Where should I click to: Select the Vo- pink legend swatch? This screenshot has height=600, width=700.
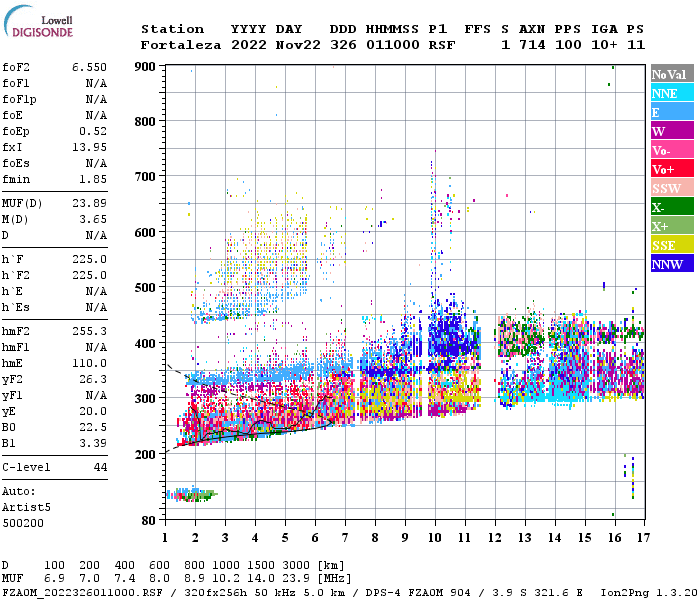672,150
